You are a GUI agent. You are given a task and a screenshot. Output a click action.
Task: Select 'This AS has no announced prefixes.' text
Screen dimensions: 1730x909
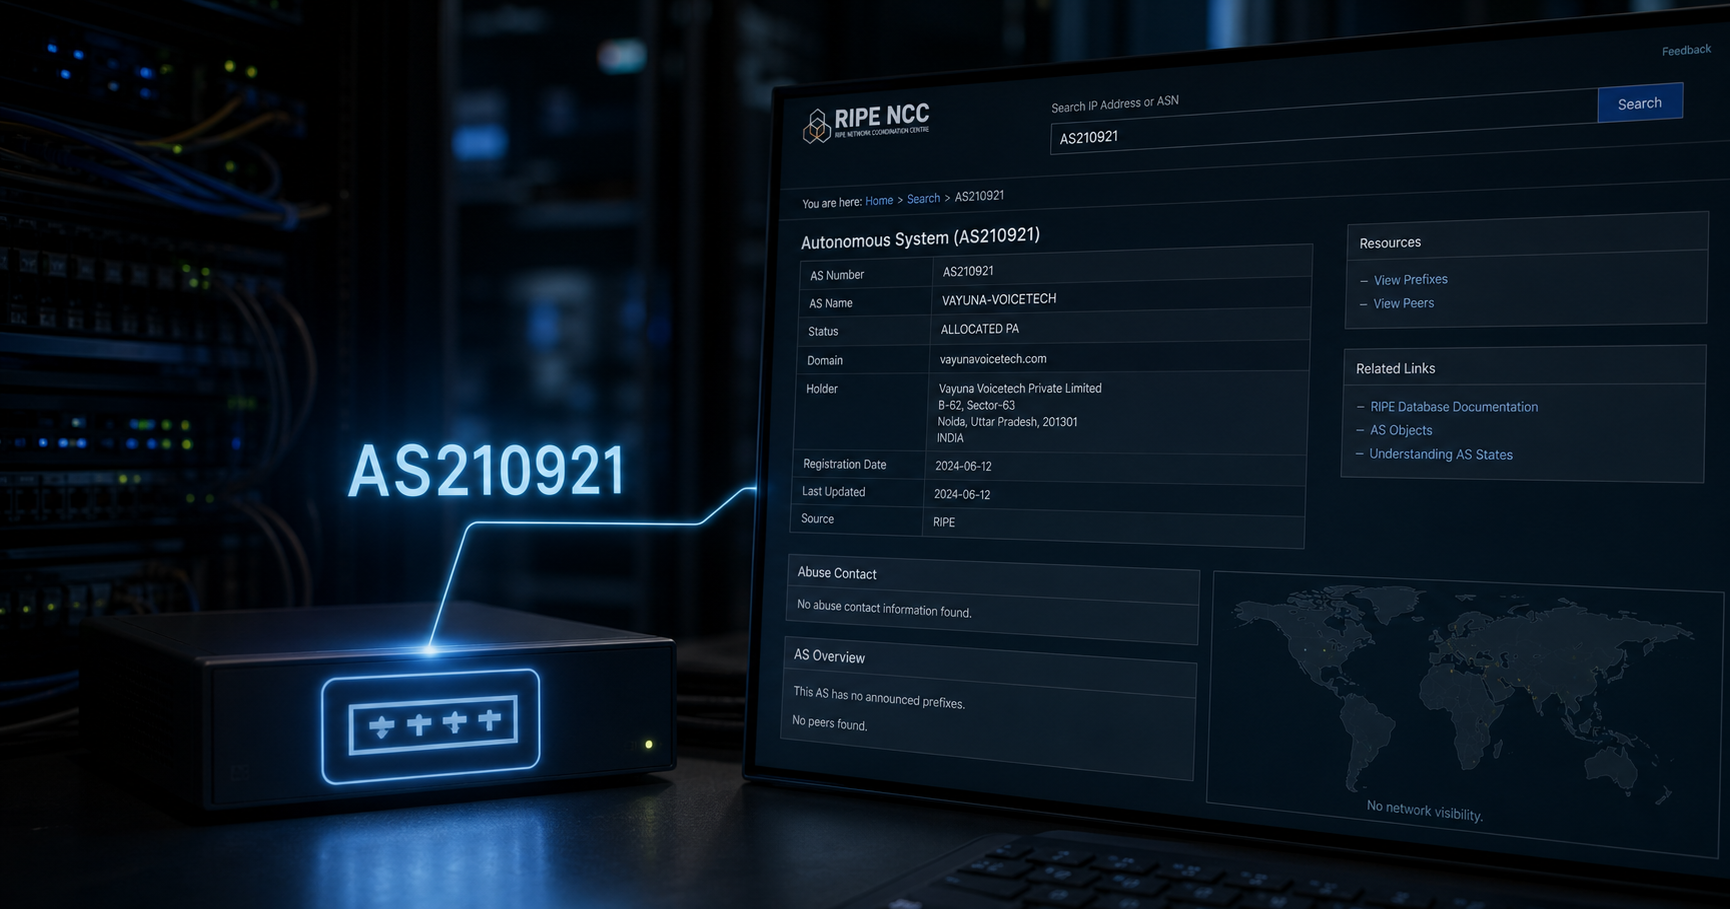879,697
